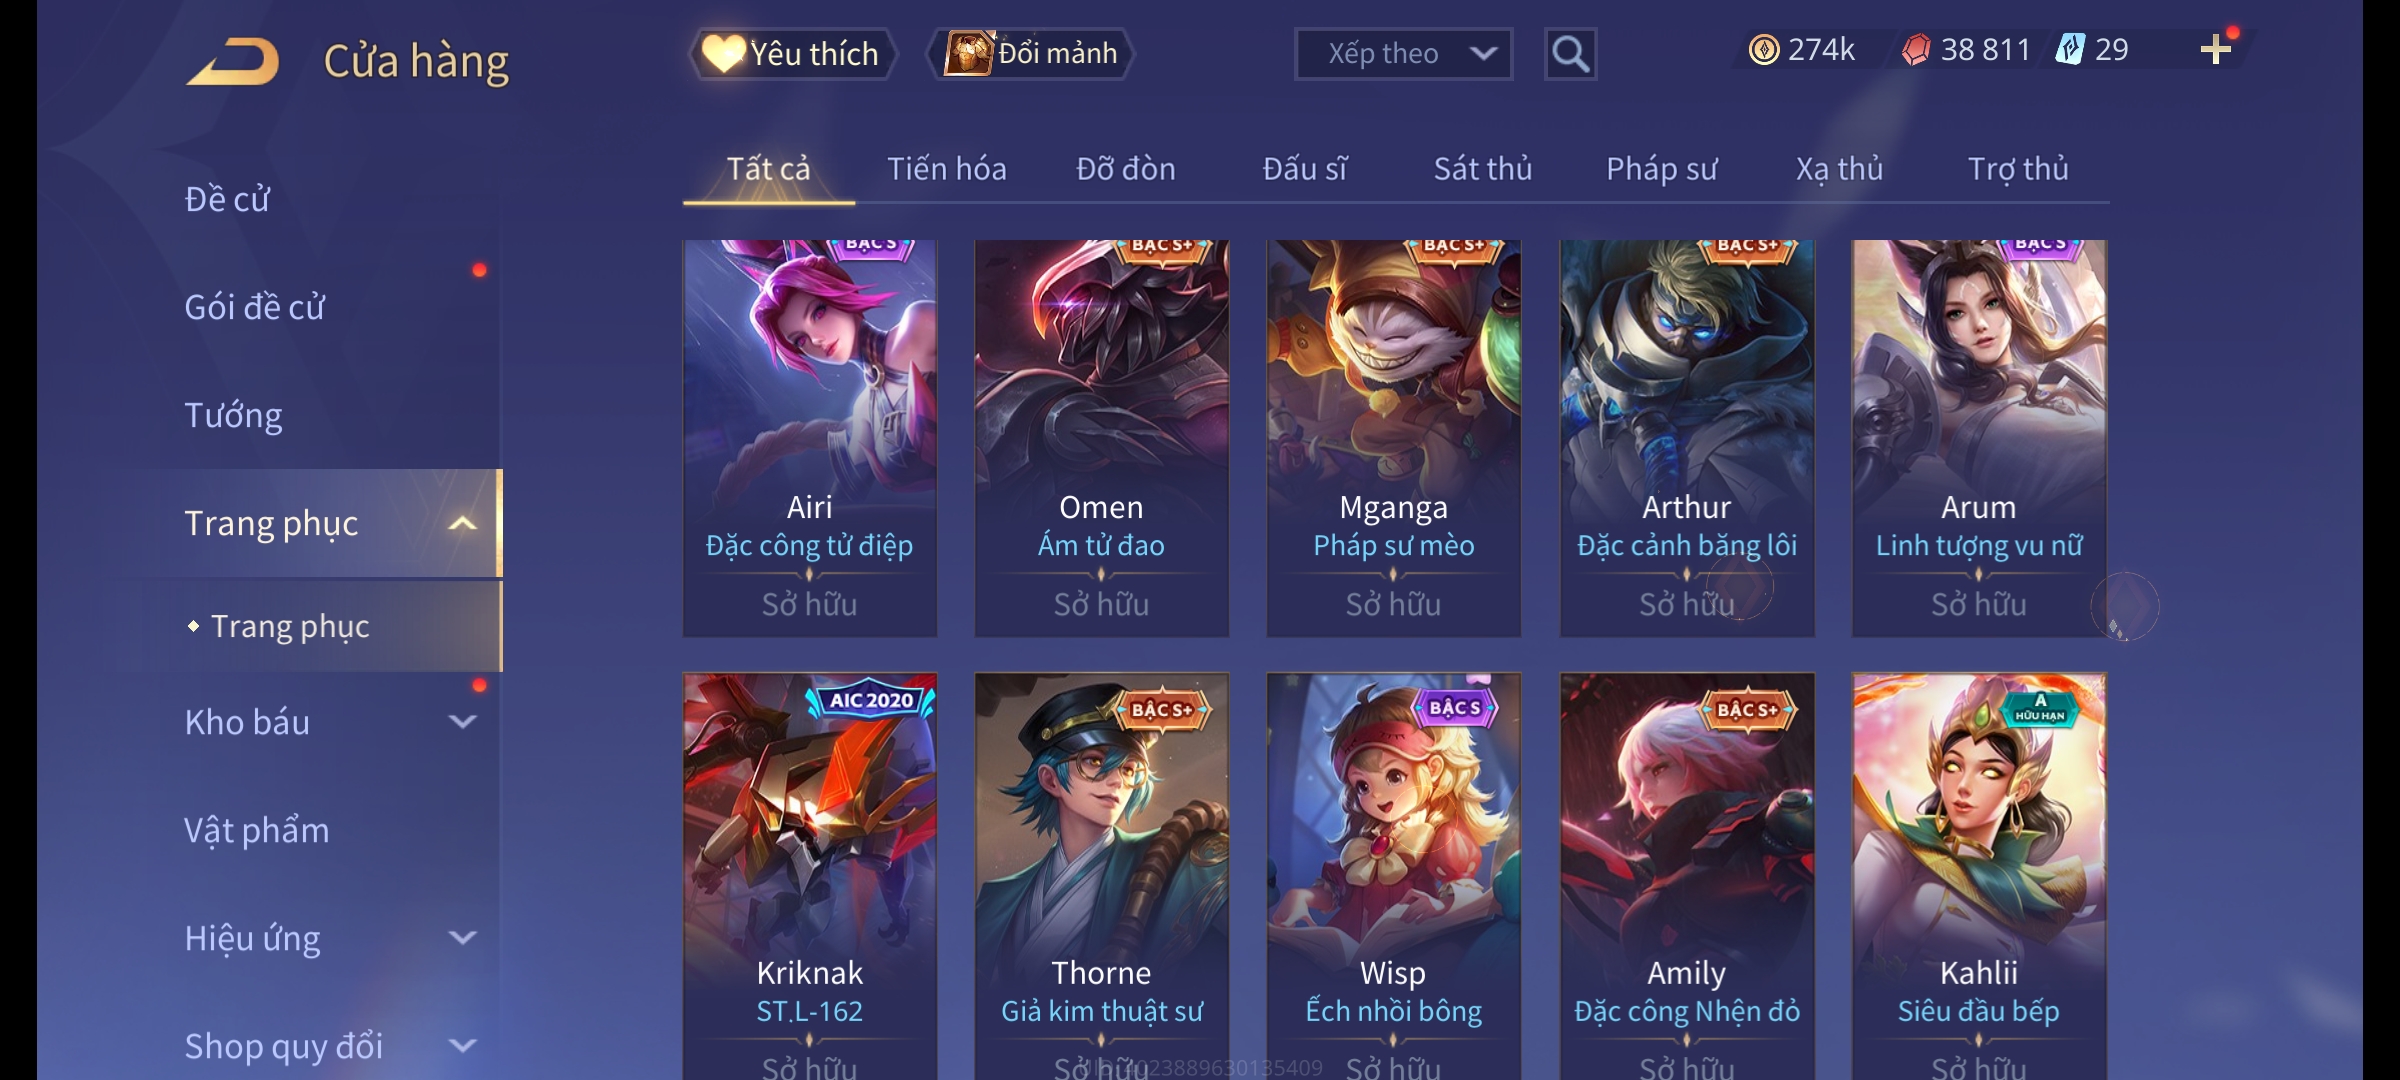
Task: Switch to the Sát thủ tab
Action: pyautogui.click(x=1483, y=169)
